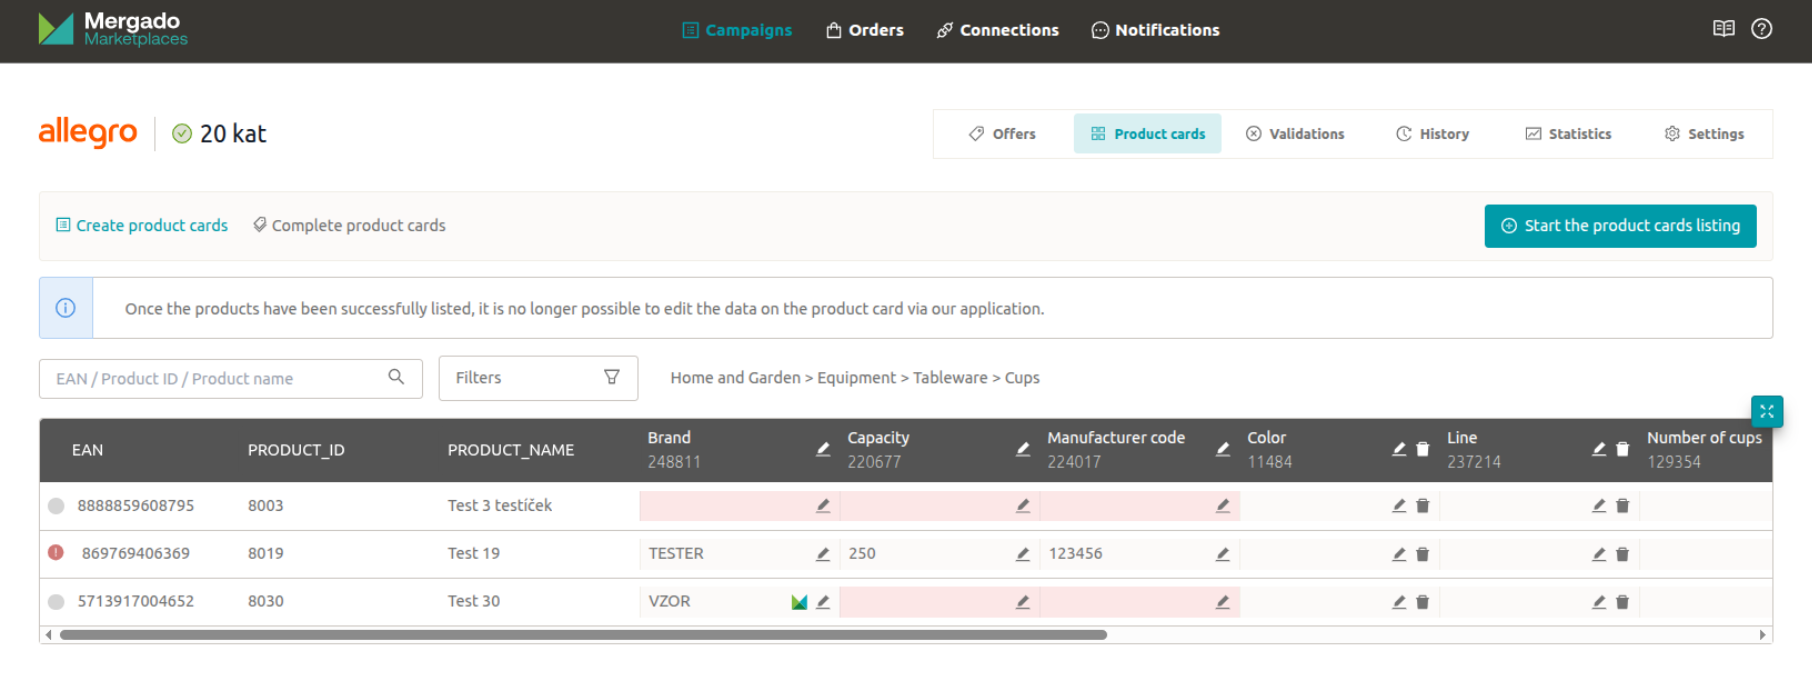The height and width of the screenshot is (698, 1812).
Task: Click the fullscreen expand table icon
Action: pyautogui.click(x=1766, y=411)
